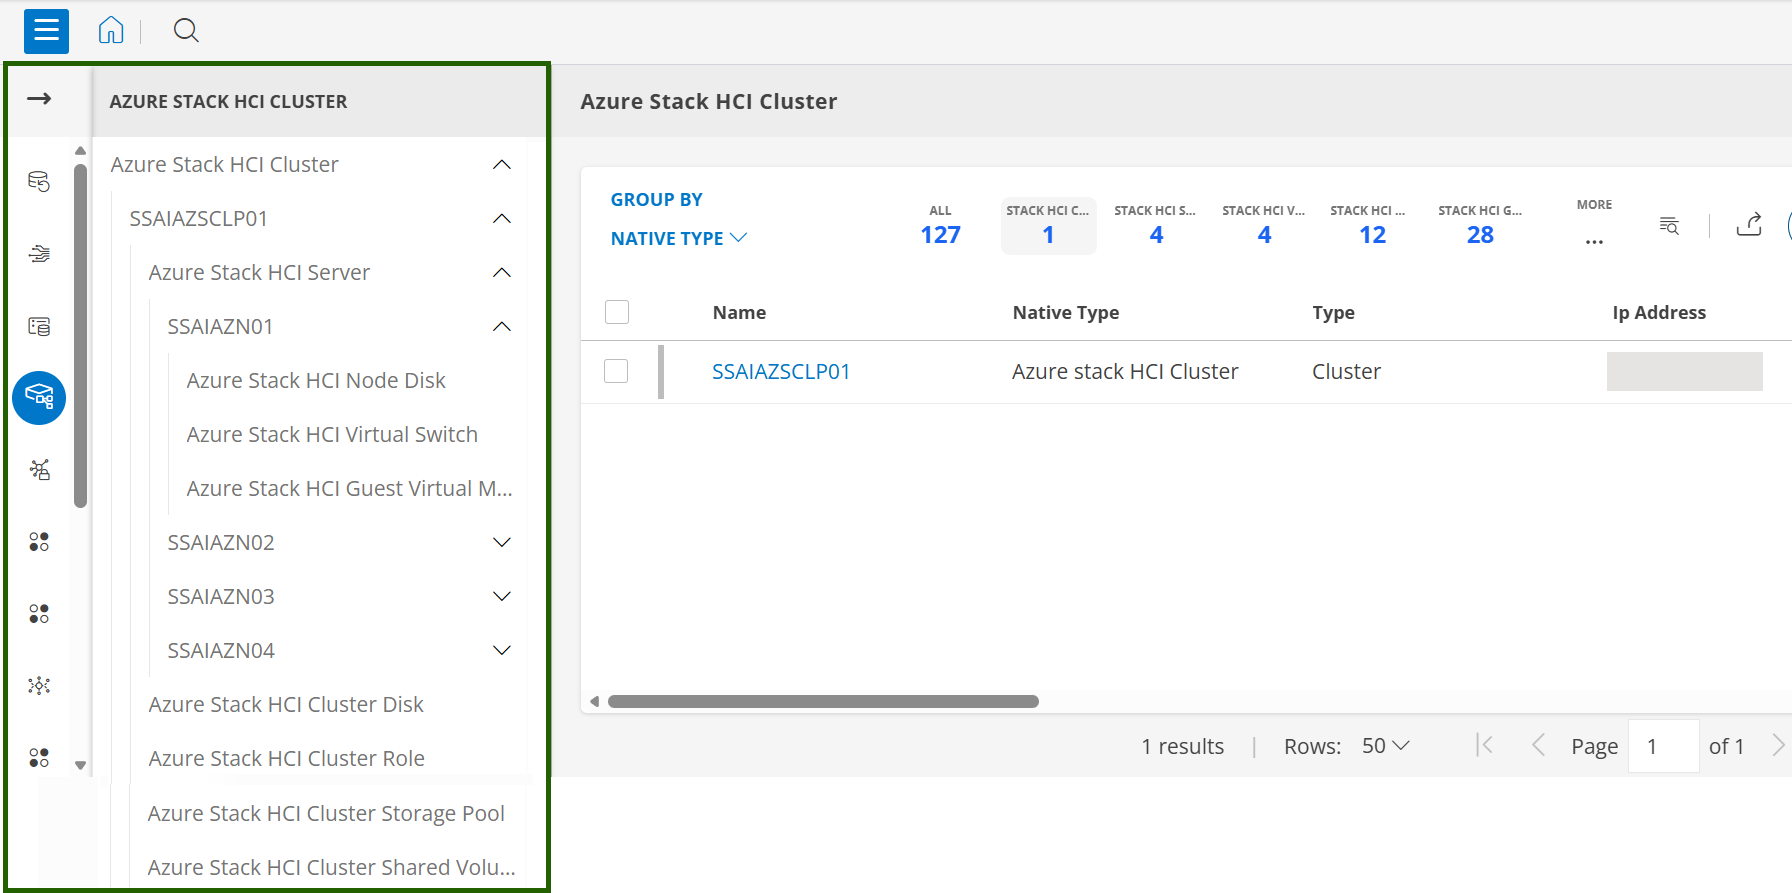Open the table search filter icon
Screen dimensions: 1792x893
coord(1669,225)
